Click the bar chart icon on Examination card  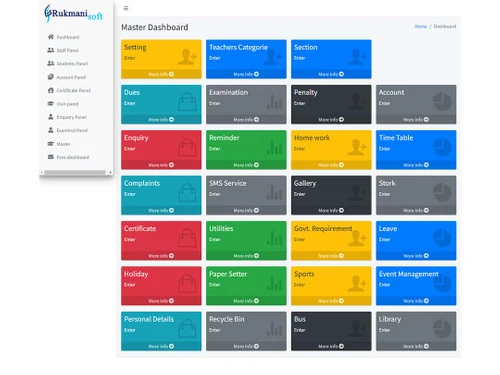(x=274, y=102)
